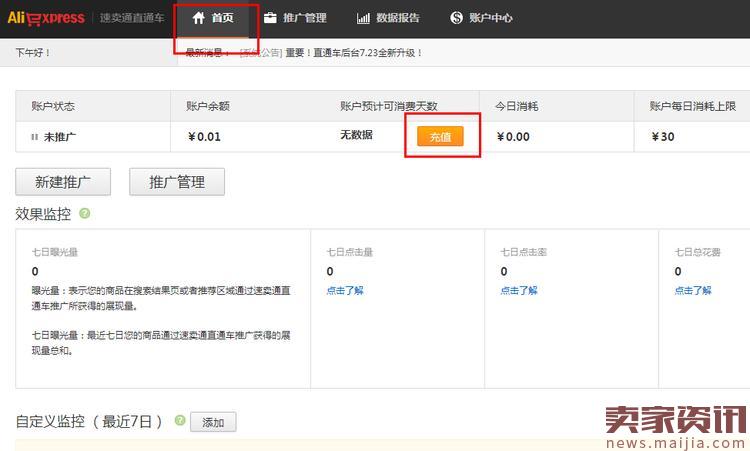750x451 pixels.
Task: Open the 推广管理 navigation tab
Action: [296, 18]
